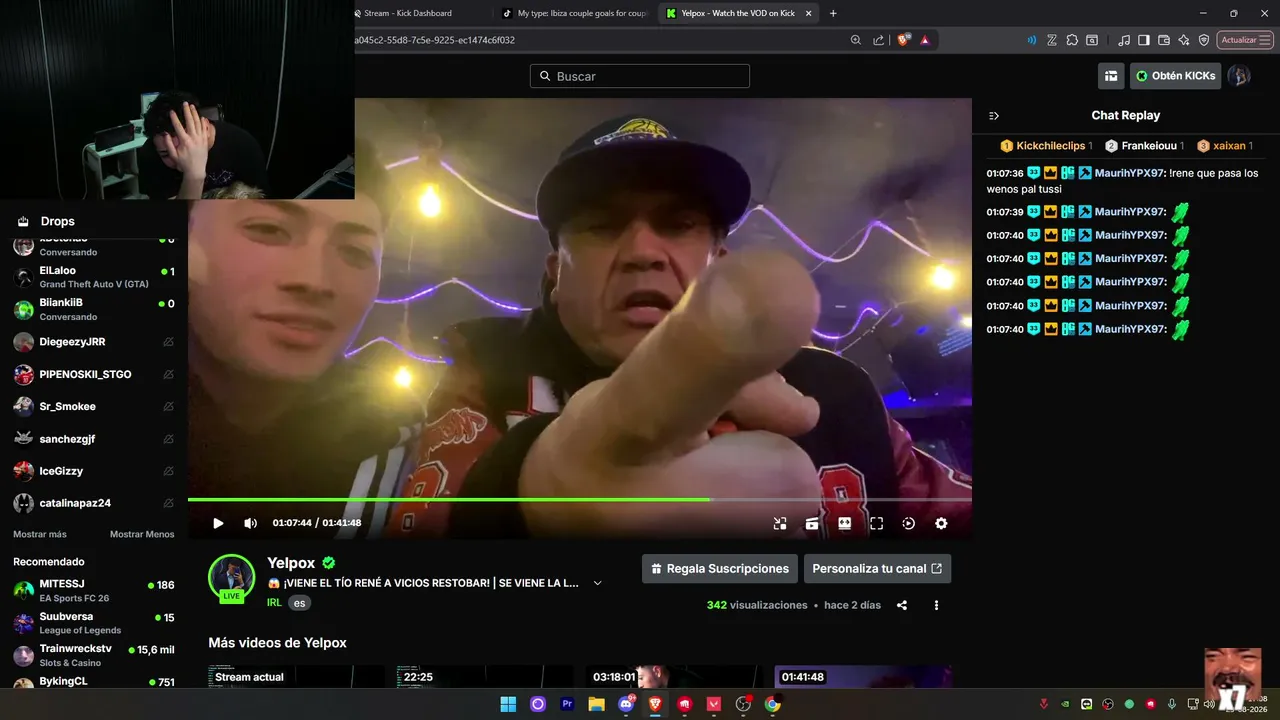Switch to the TikTok 'My type: Ibiza' tab
This screenshot has height=720, width=1280.
pyautogui.click(x=574, y=13)
